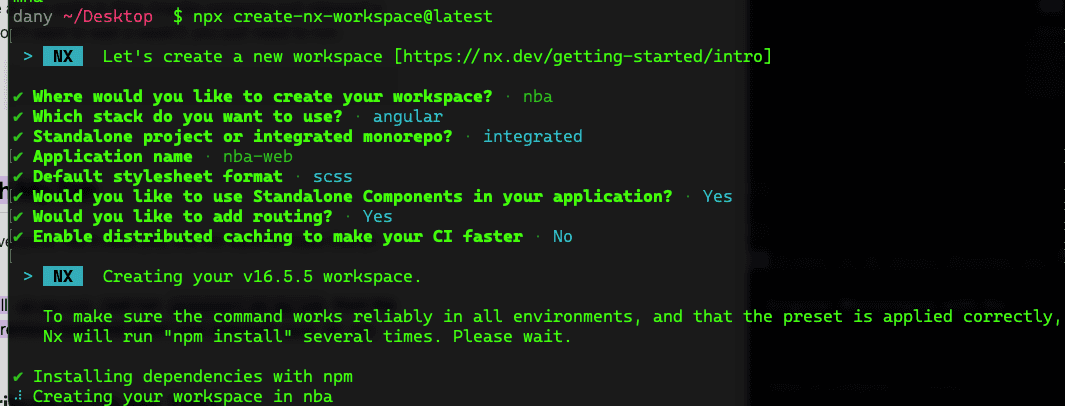Click the checkmark beside "Default stylesheet format"
The image size is (1065, 406).
click(19, 176)
